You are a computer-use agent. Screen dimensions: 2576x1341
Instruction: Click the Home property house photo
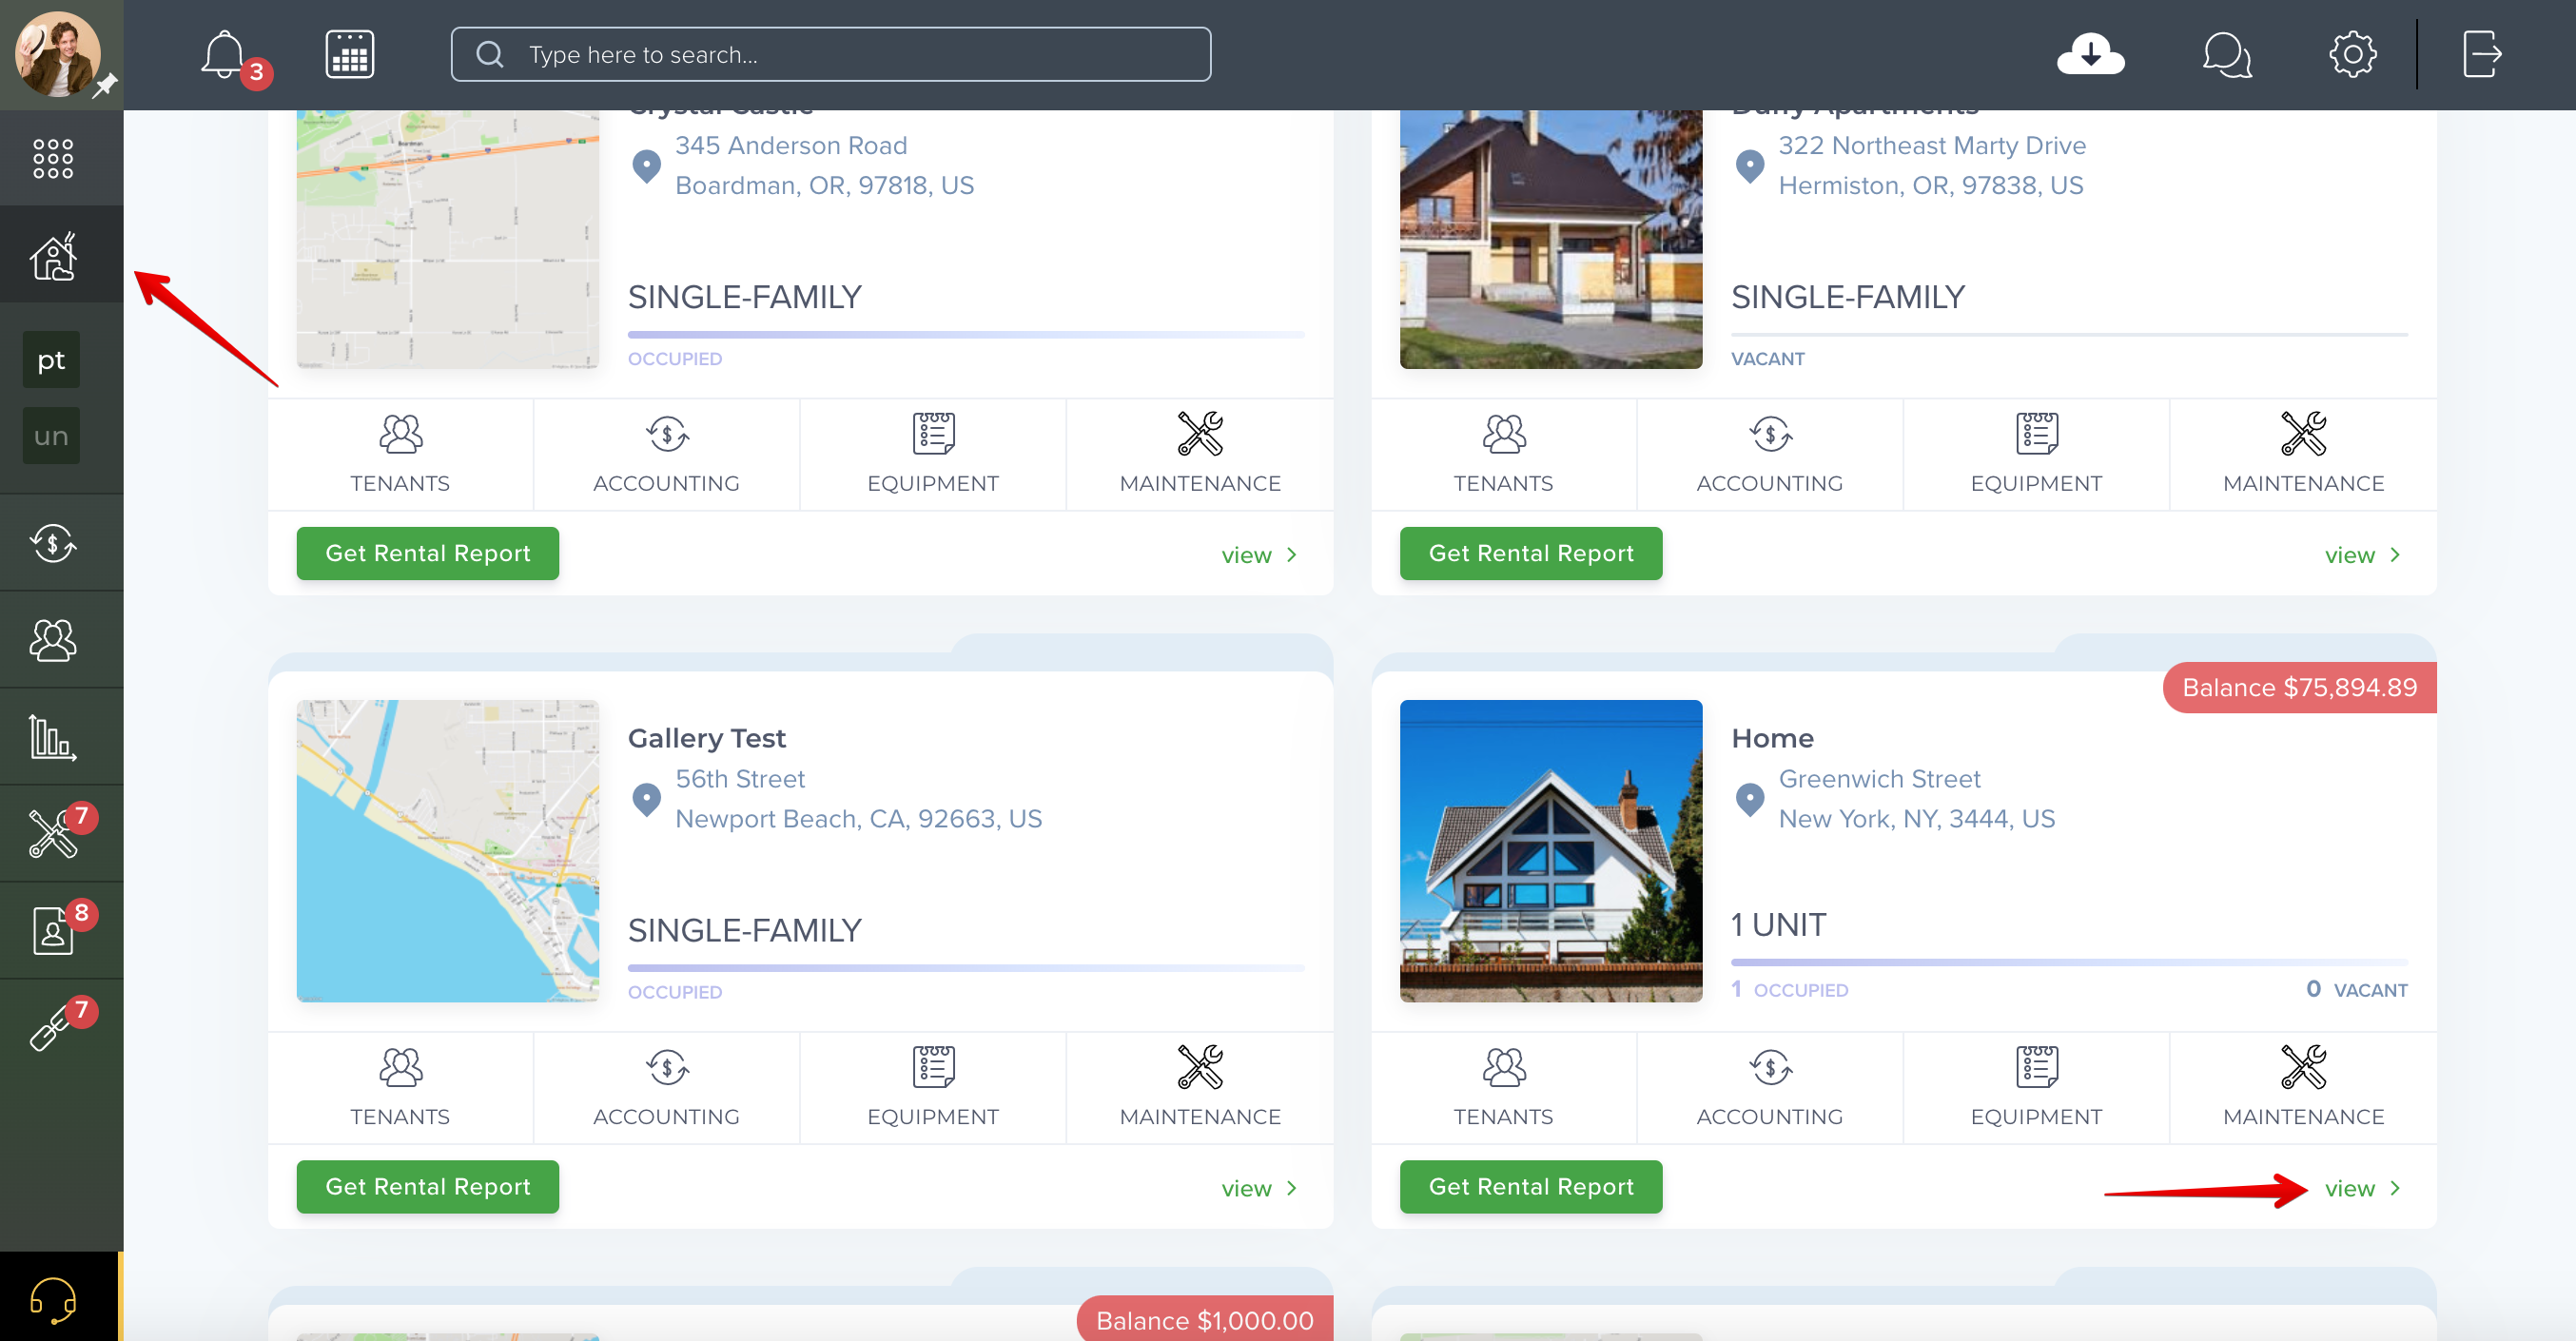(1551, 851)
